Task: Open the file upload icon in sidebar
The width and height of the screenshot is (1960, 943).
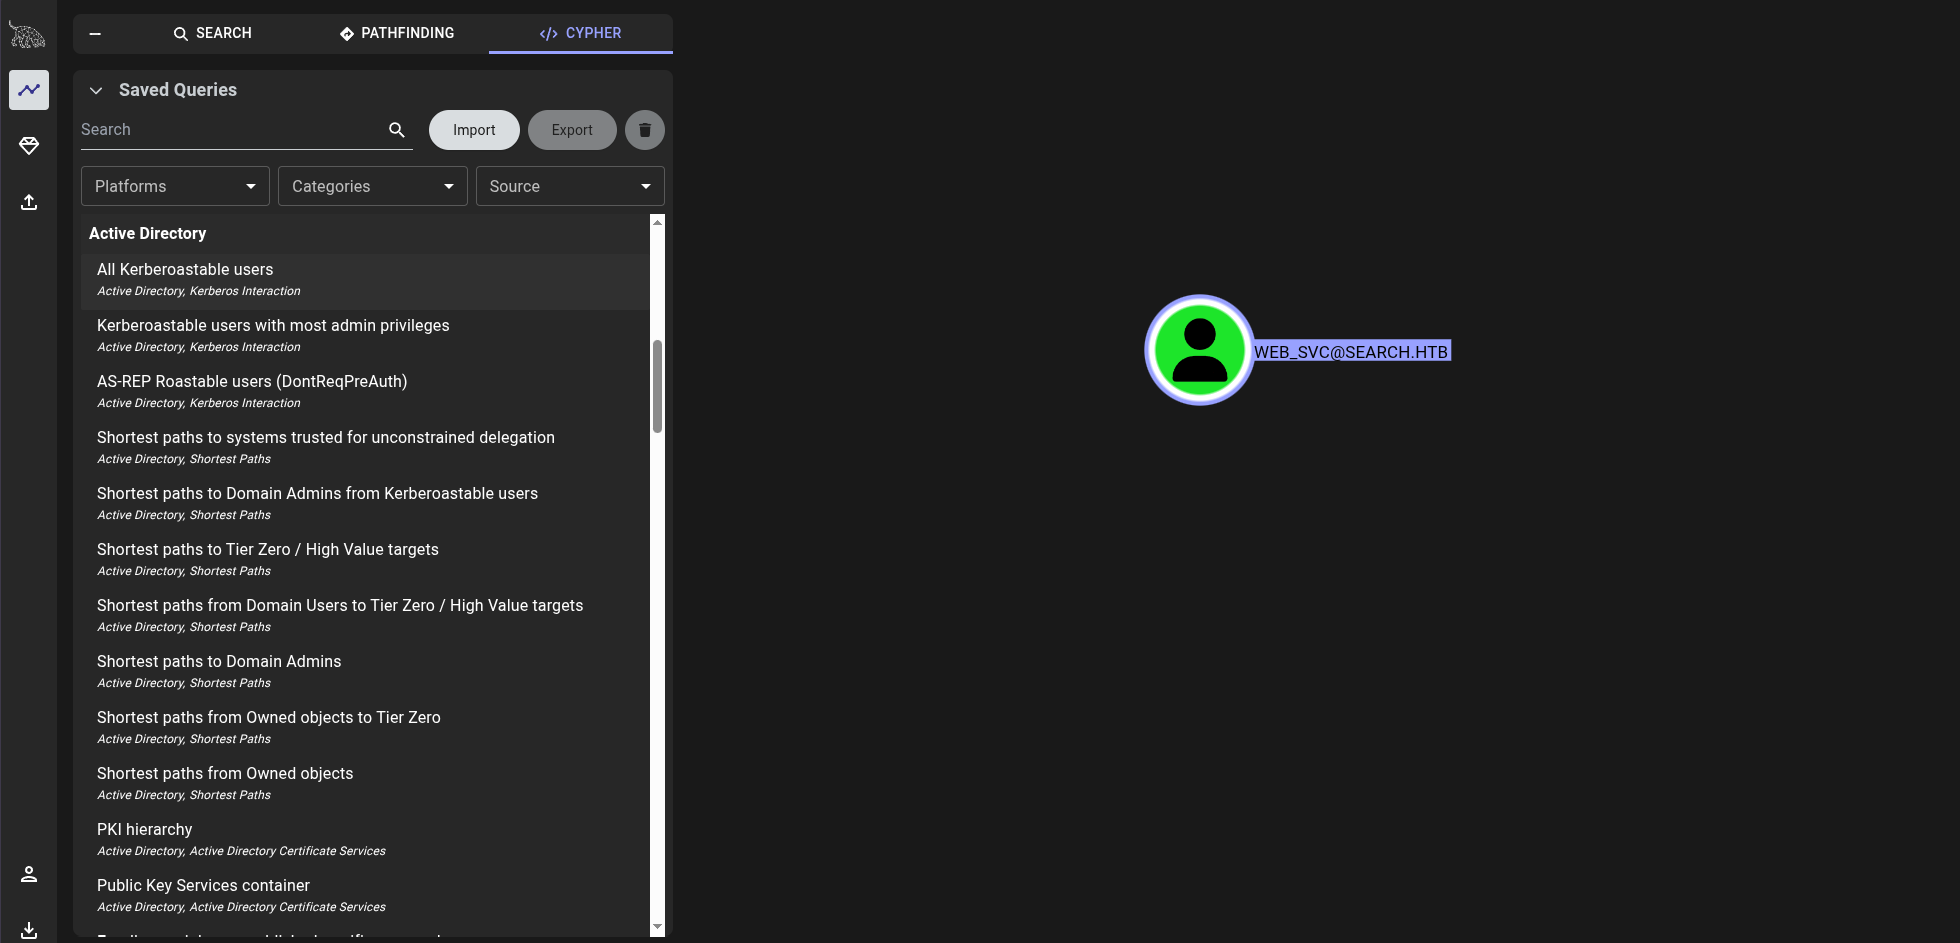Action: point(29,202)
